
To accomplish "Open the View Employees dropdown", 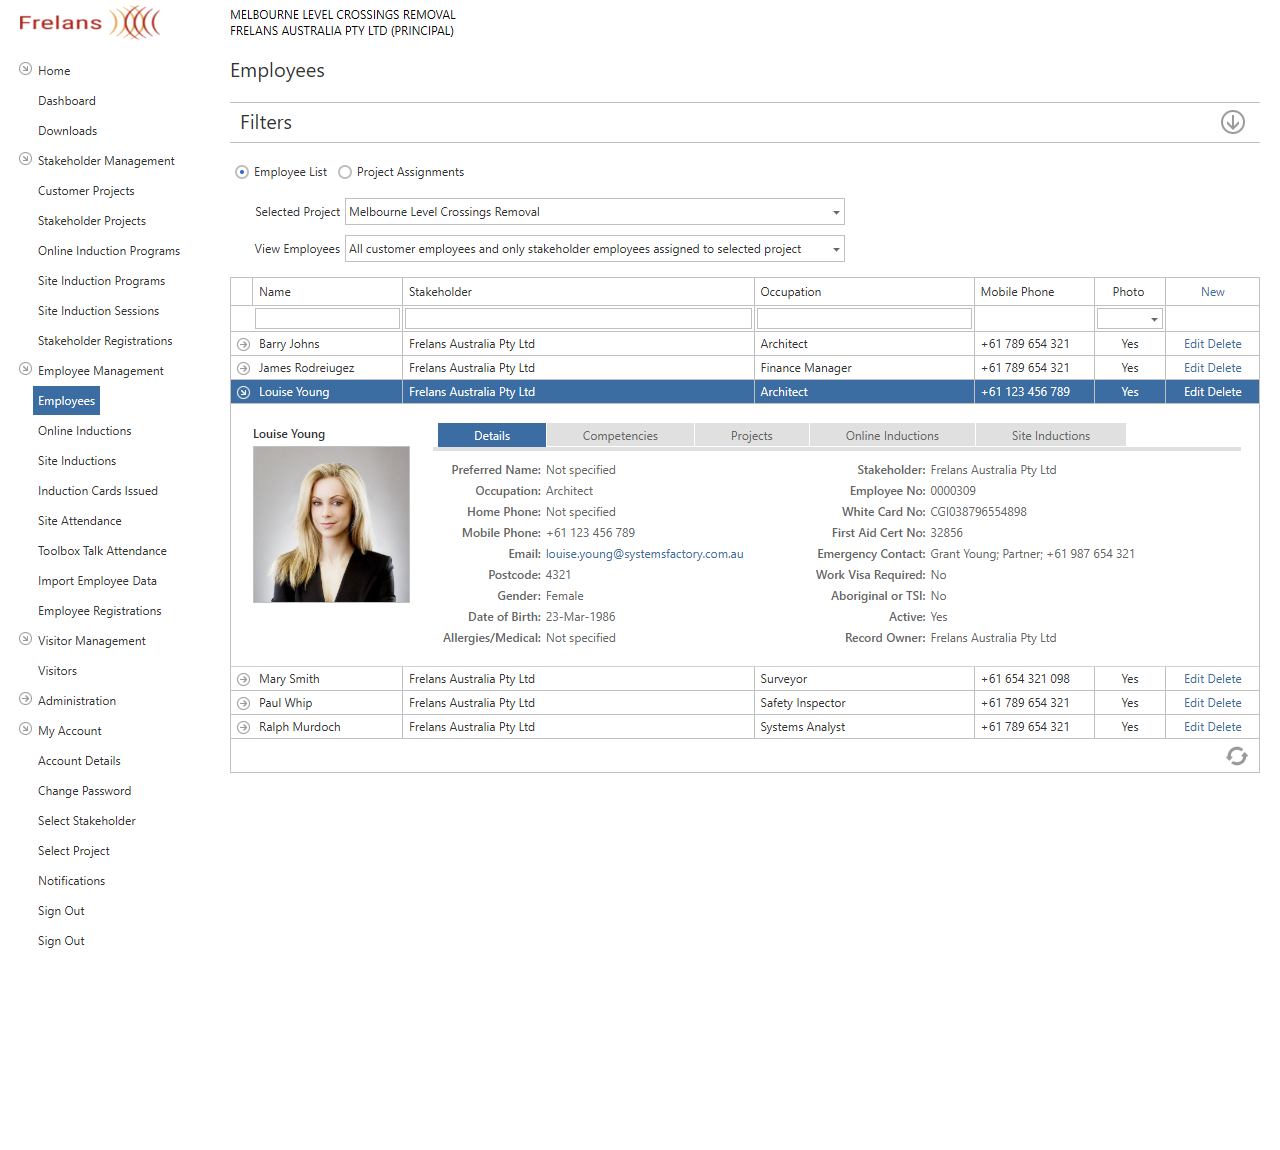I will click(x=835, y=249).
